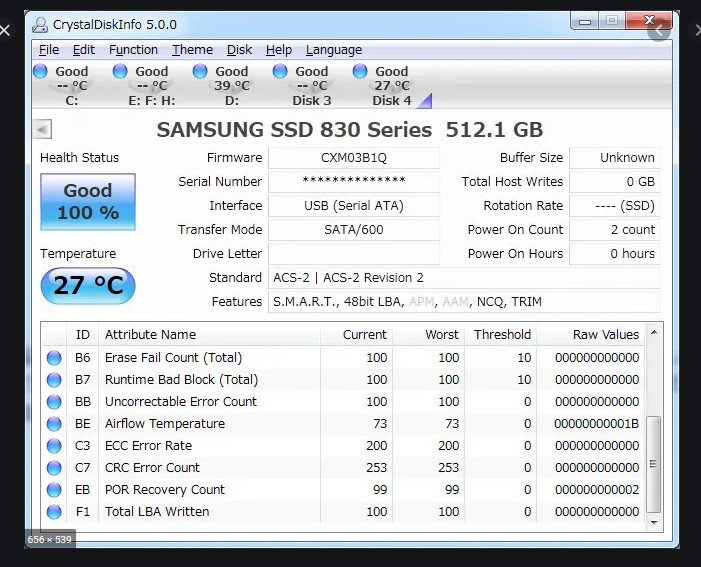Click the Worst column header
701x567 pixels.
[x=429, y=334]
